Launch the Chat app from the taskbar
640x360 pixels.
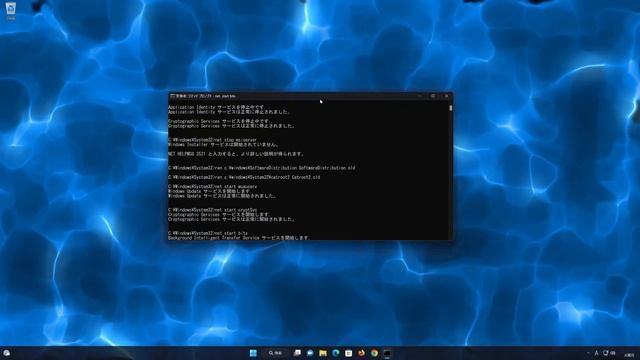[310, 353]
